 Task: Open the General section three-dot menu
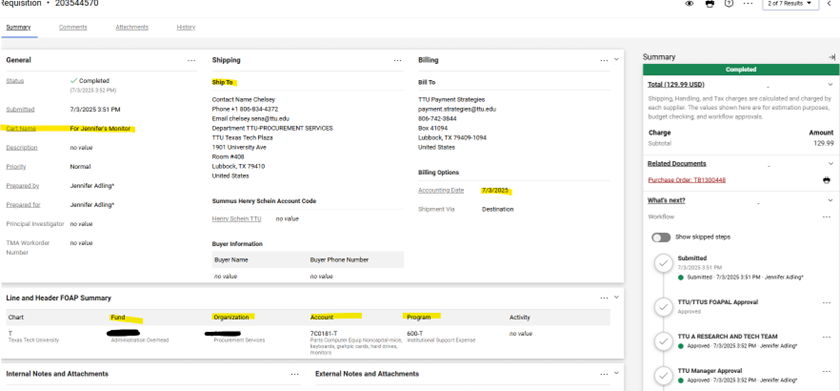[x=191, y=61]
